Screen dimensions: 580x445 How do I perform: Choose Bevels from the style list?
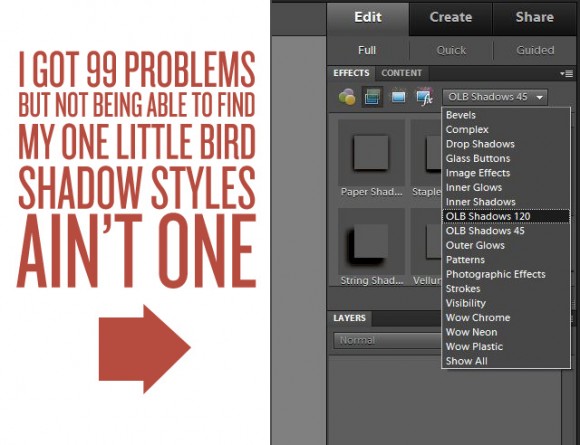click(506, 115)
